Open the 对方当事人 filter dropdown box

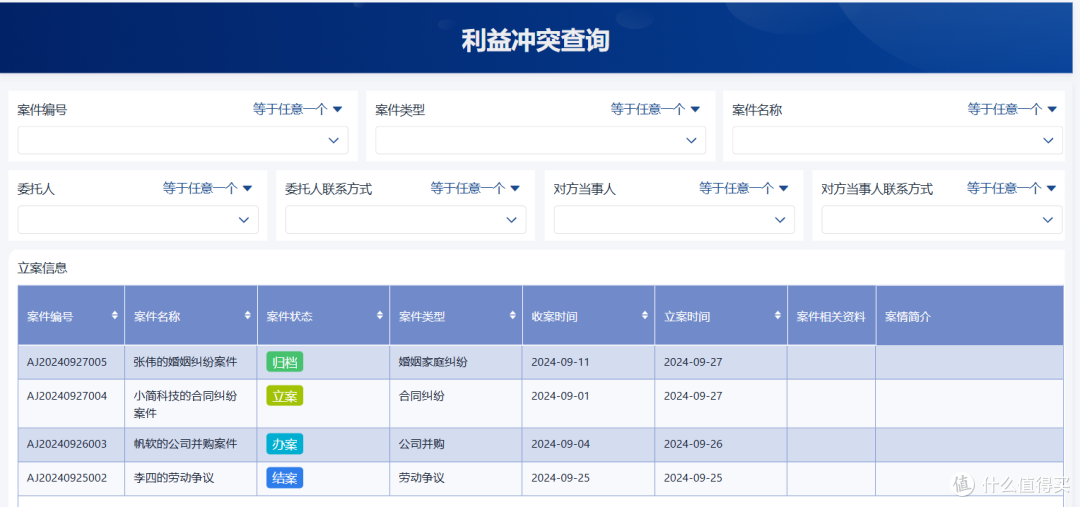tap(674, 220)
